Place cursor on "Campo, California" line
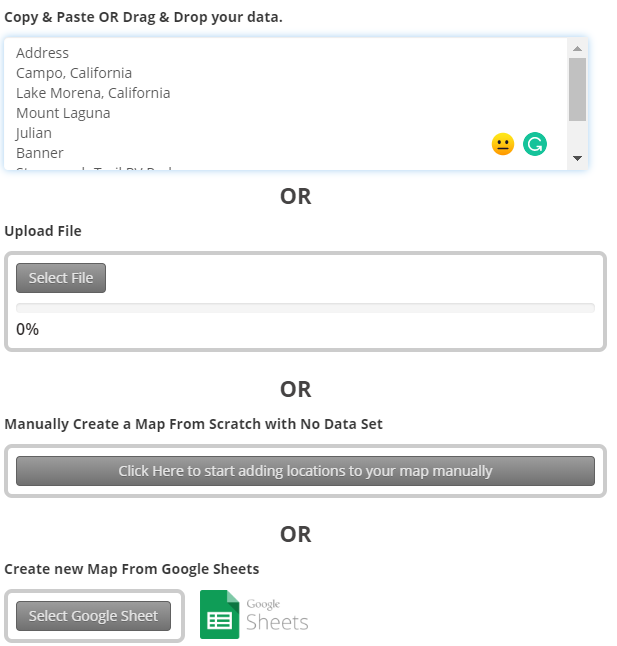 coord(74,73)
